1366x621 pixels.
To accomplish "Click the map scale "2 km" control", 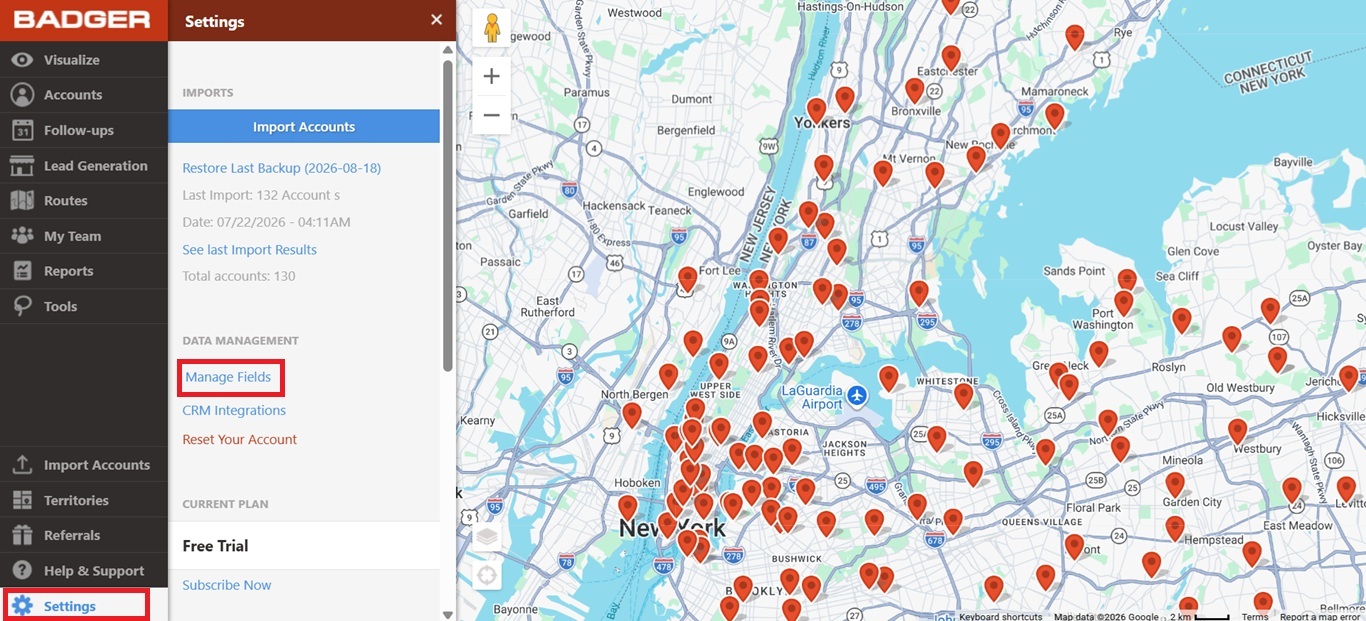I will (x=1198, y=616).
